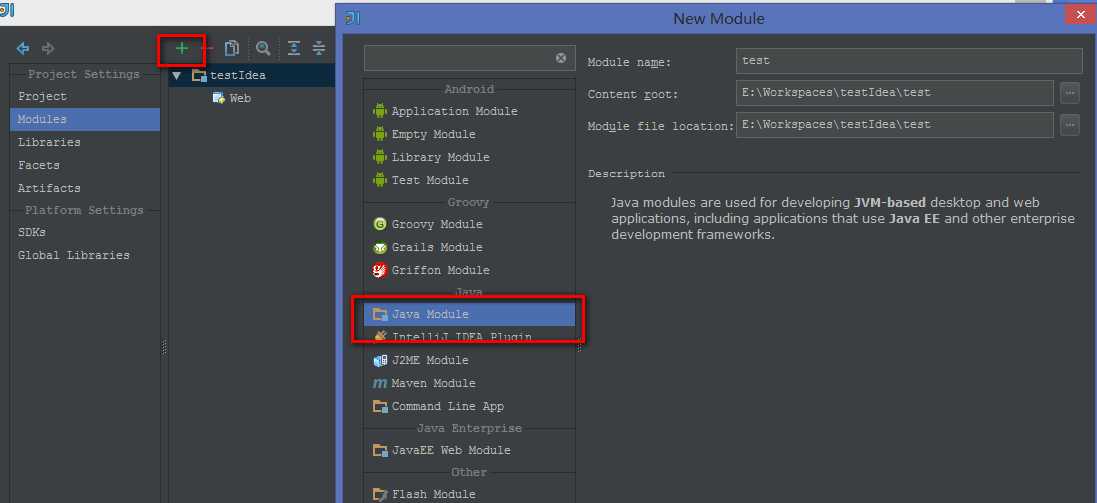Screen dimensions: 1097x503
Task: Select Command Line App type
Action: pos(469,406)
